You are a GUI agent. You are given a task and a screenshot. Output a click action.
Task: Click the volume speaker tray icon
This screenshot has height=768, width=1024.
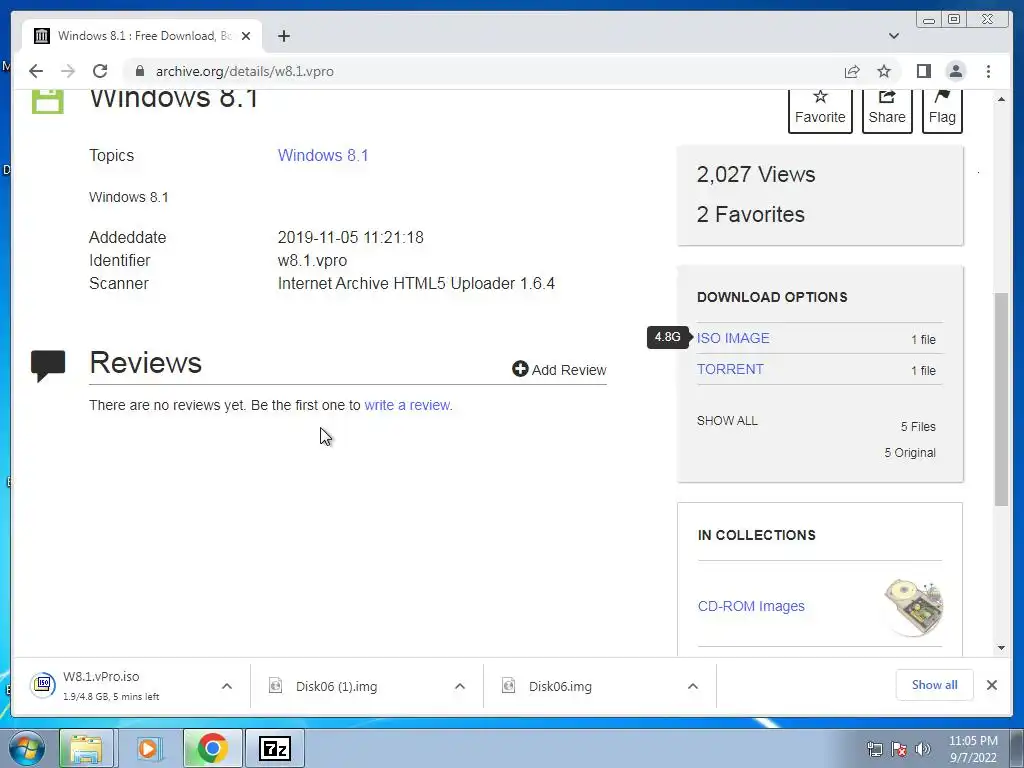(923, 748)
